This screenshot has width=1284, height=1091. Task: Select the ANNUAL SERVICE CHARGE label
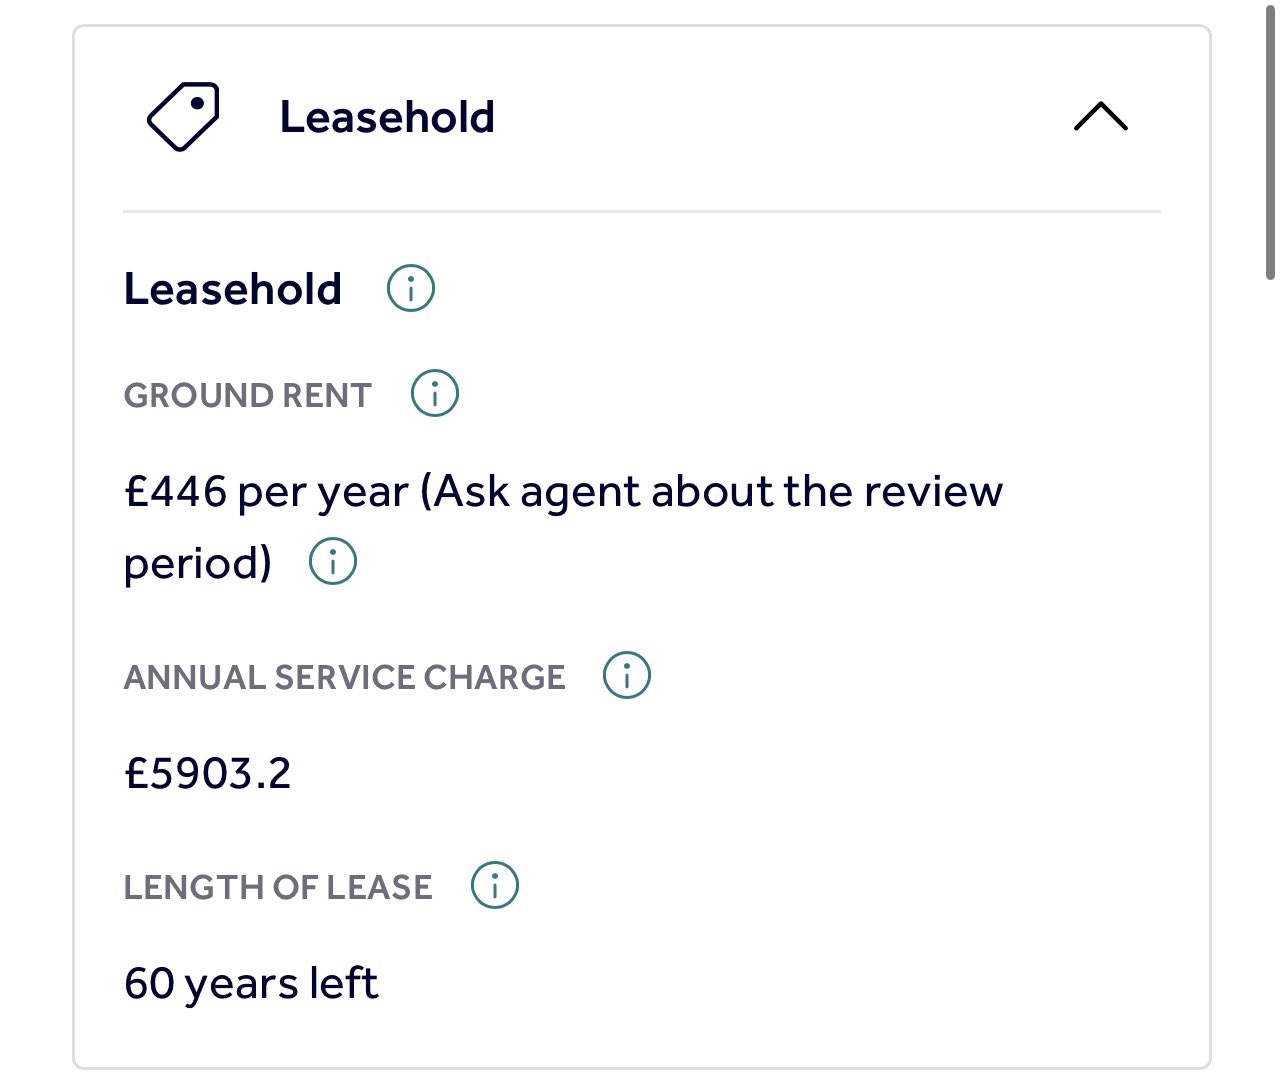click(344, 677)
